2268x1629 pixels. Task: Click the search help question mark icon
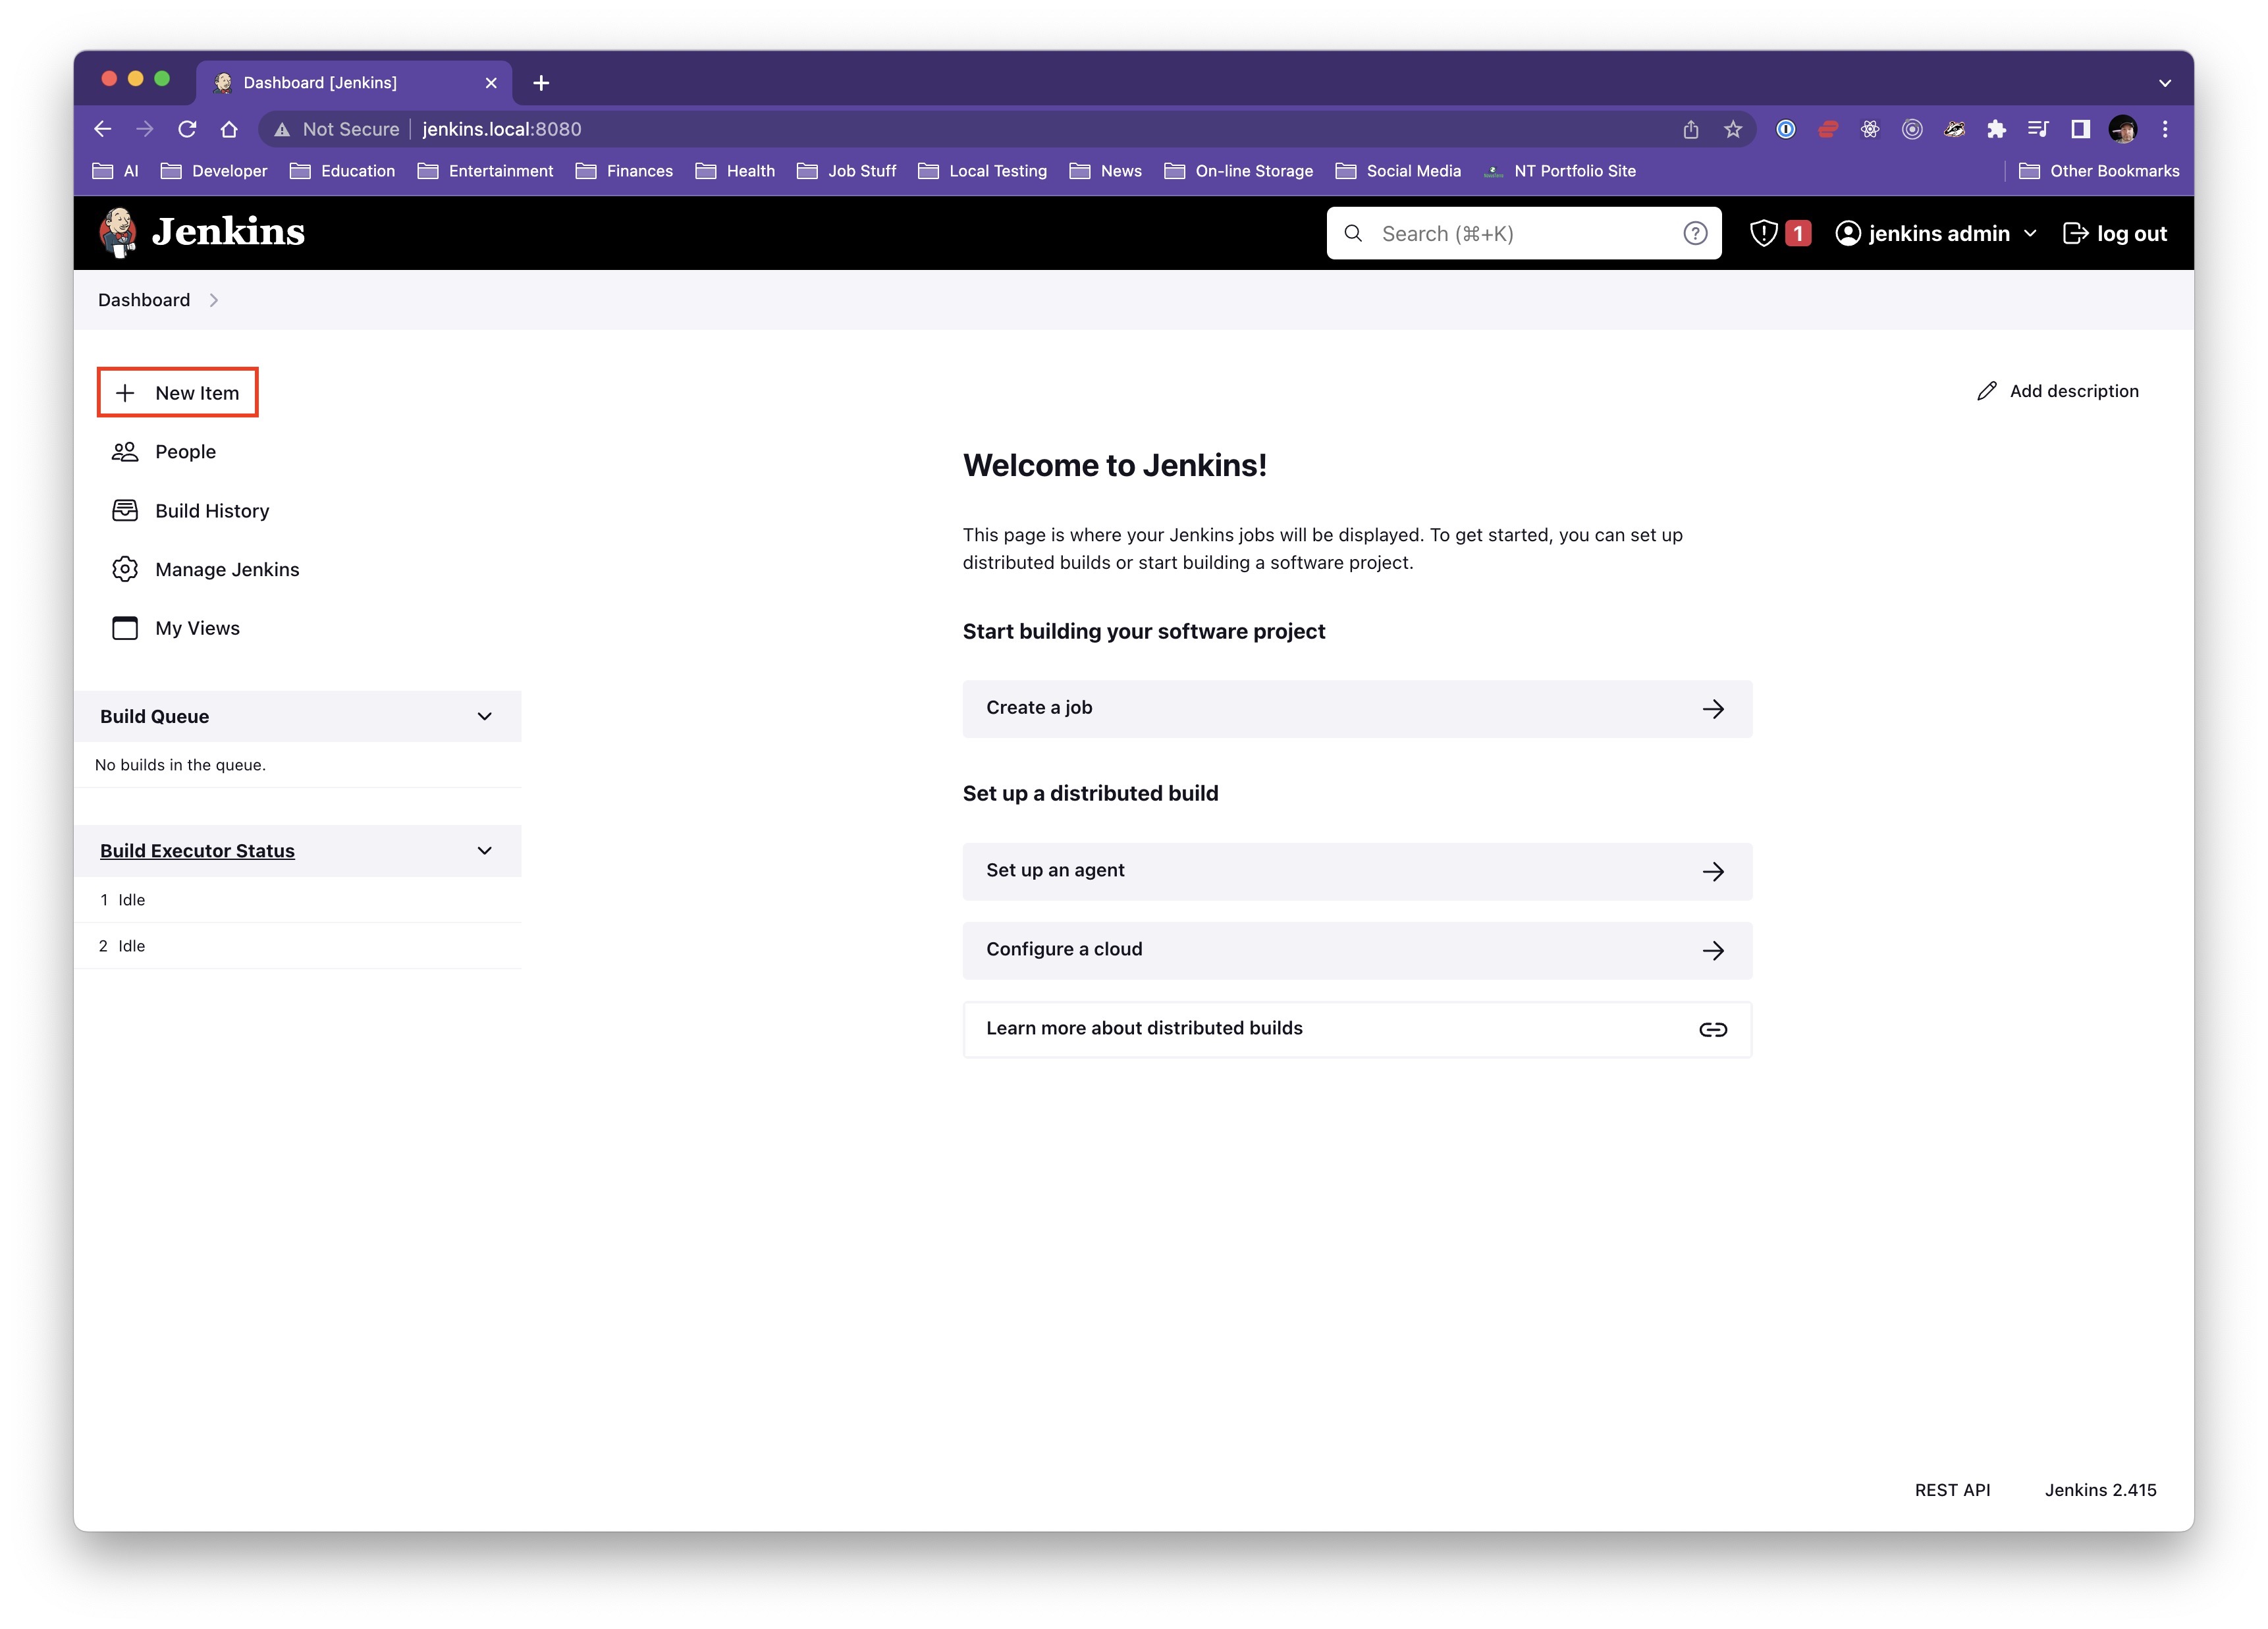[x=1694, y=233]
